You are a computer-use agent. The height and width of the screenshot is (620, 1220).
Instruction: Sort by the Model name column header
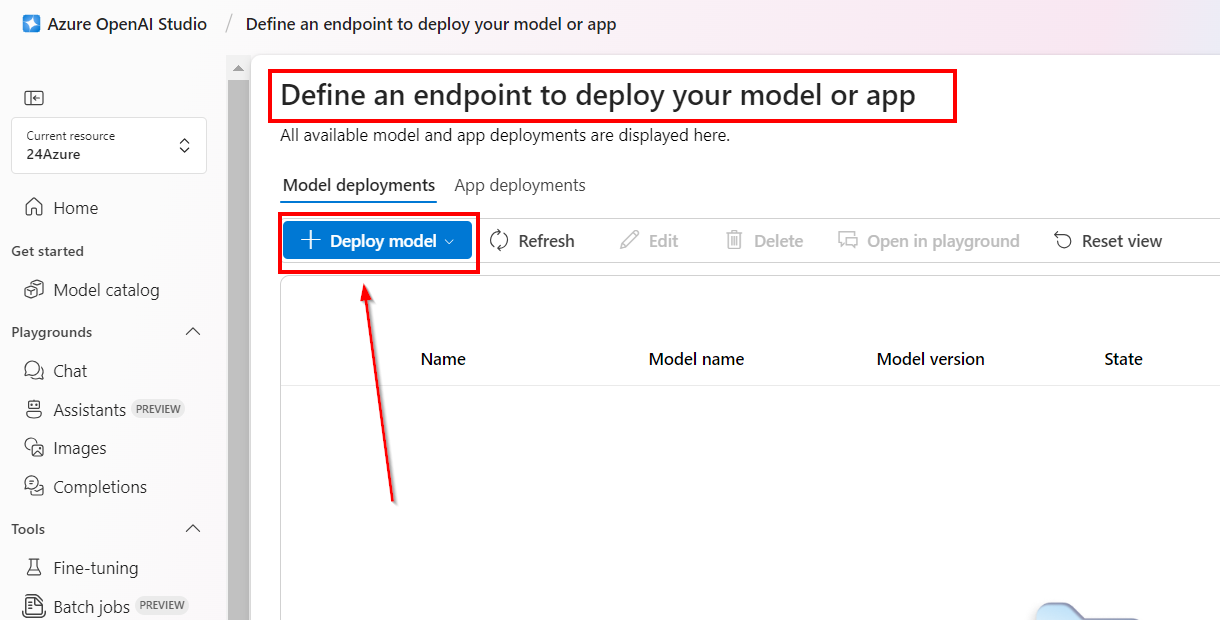696,359
